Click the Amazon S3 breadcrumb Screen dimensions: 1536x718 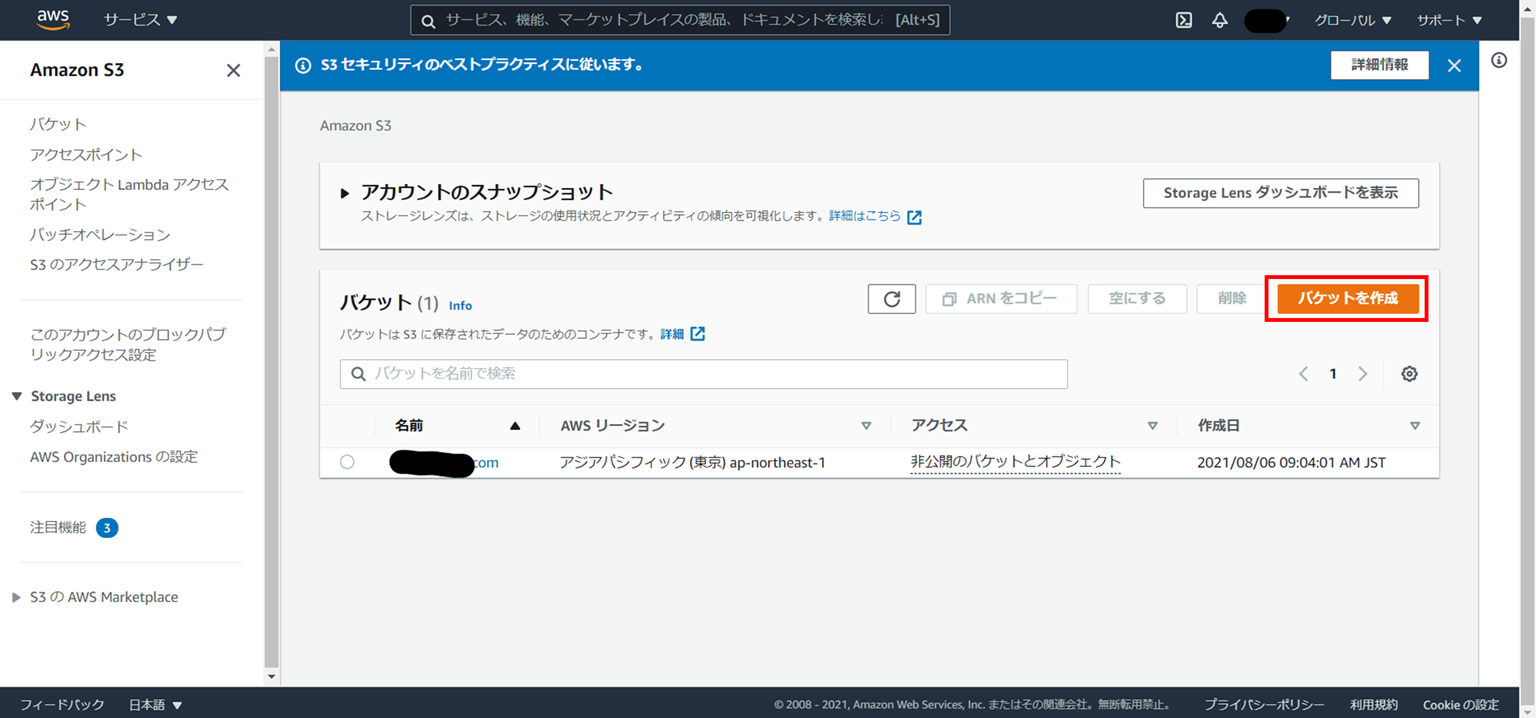coord(356,126)
